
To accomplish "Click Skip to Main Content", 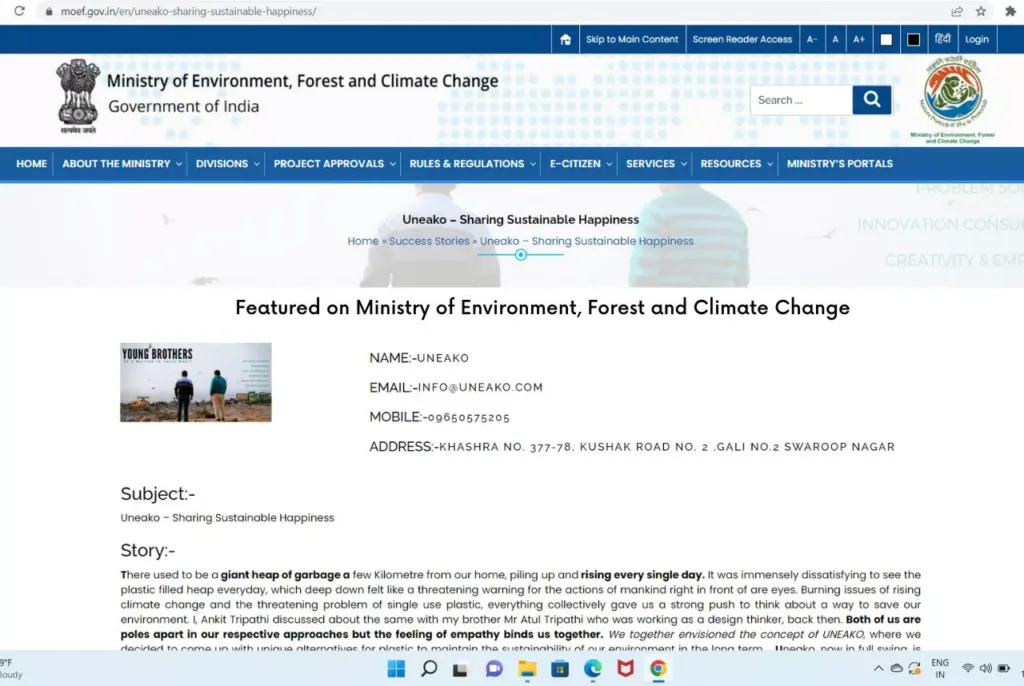I will tap(632, 39).
